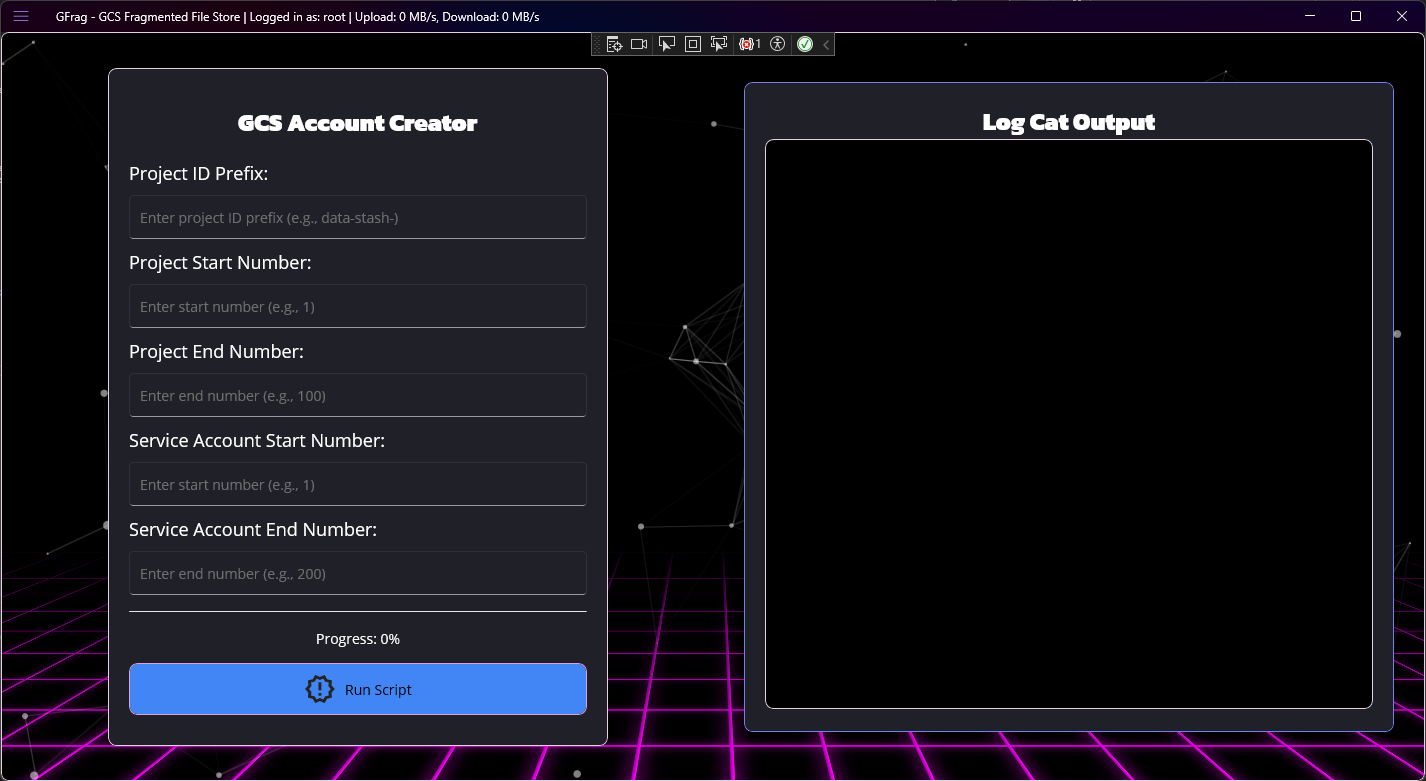1426x781 pixels.
Task: Open the hamburger menu in title bar
Action: pos(21,16)
